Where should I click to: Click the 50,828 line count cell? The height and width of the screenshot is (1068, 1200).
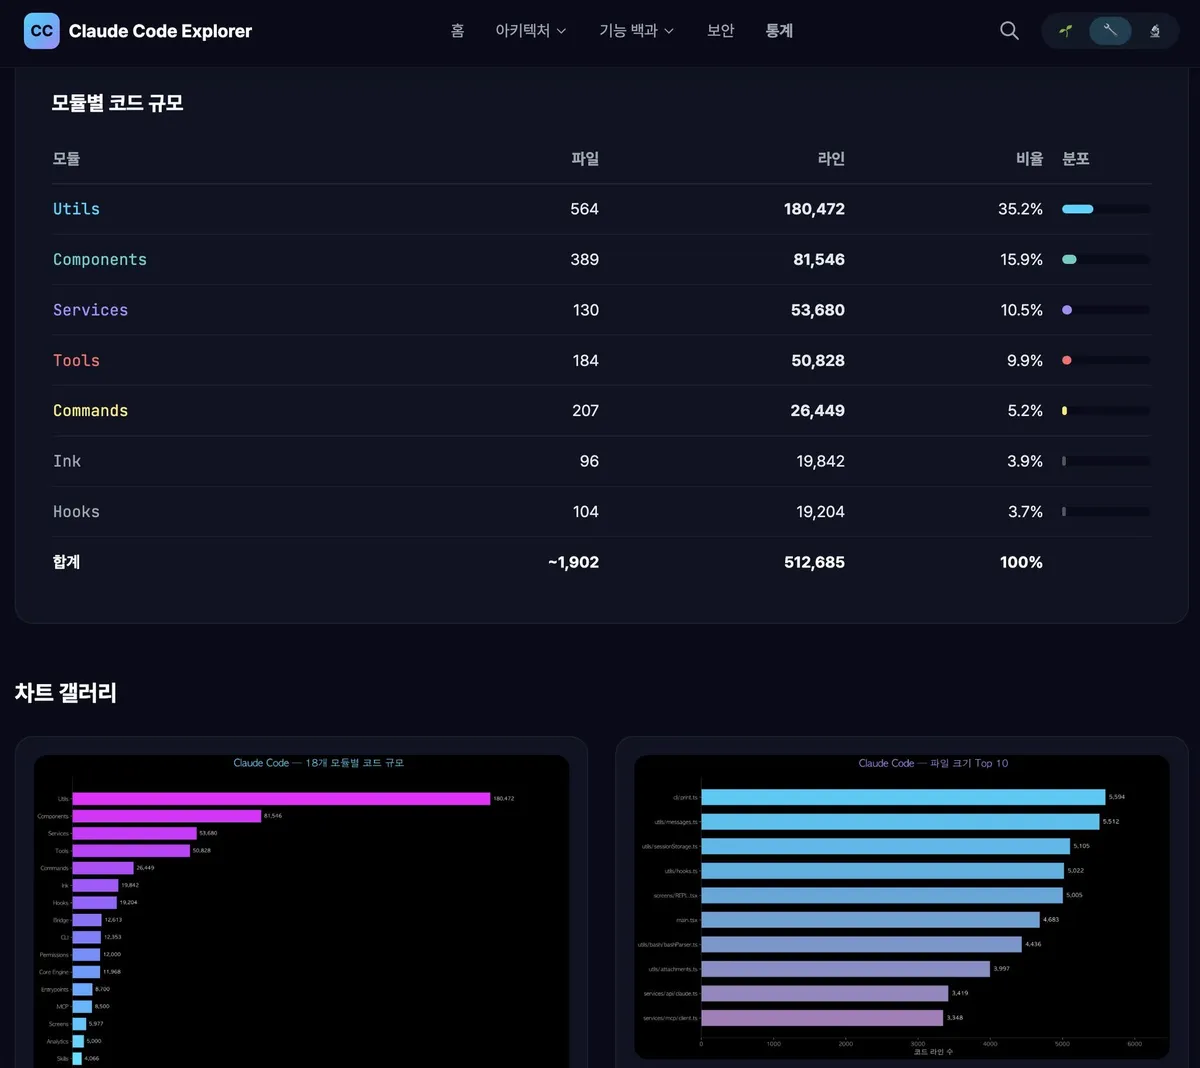tap(818, 360)
